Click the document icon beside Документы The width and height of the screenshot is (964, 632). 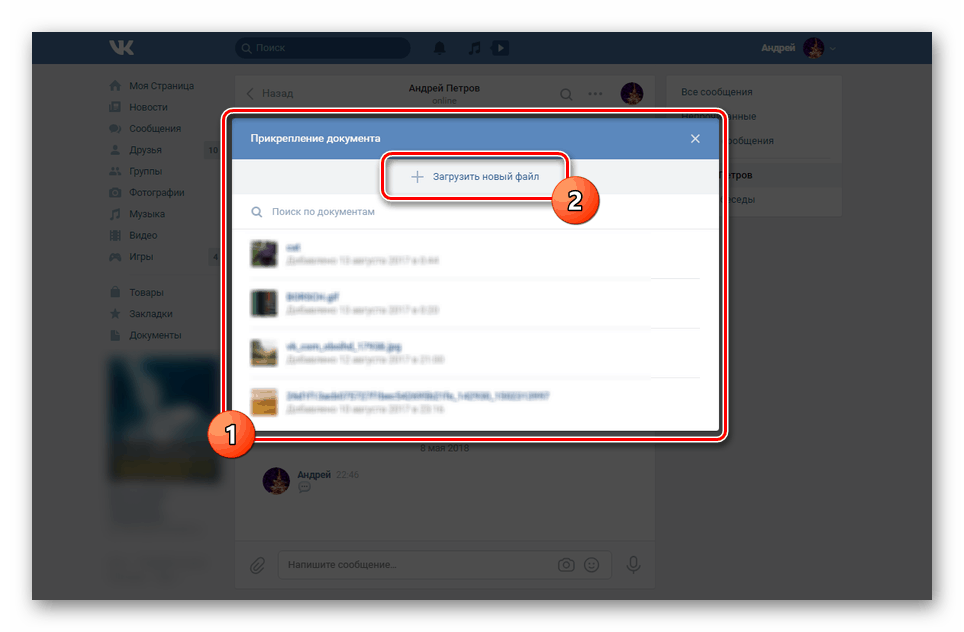click(x=115, y=335)
